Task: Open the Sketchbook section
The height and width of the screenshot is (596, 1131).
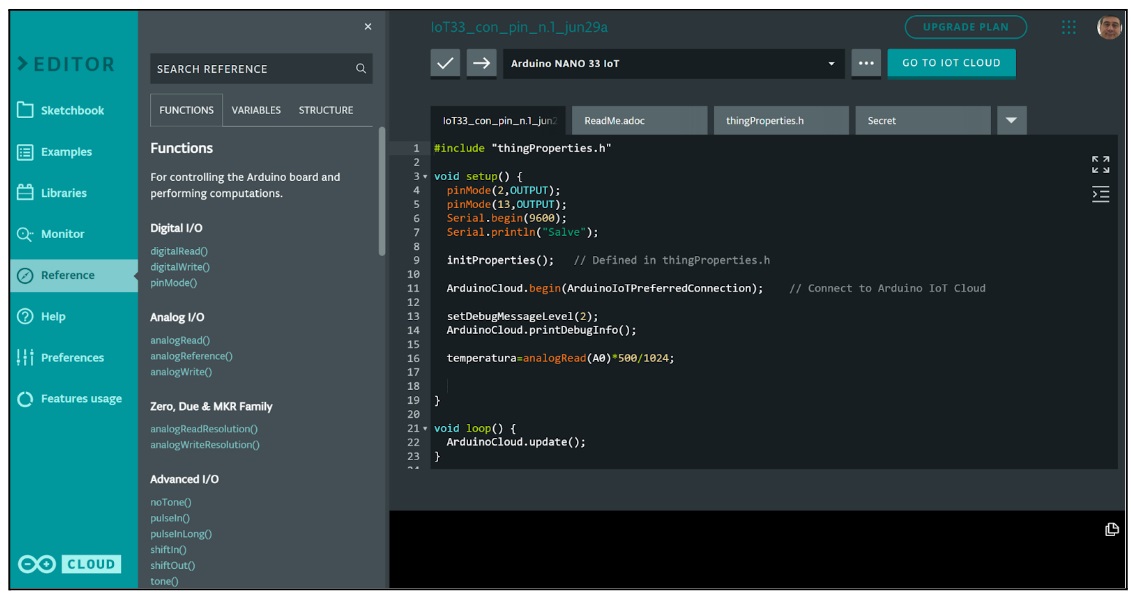Action: tap(61, 110)
